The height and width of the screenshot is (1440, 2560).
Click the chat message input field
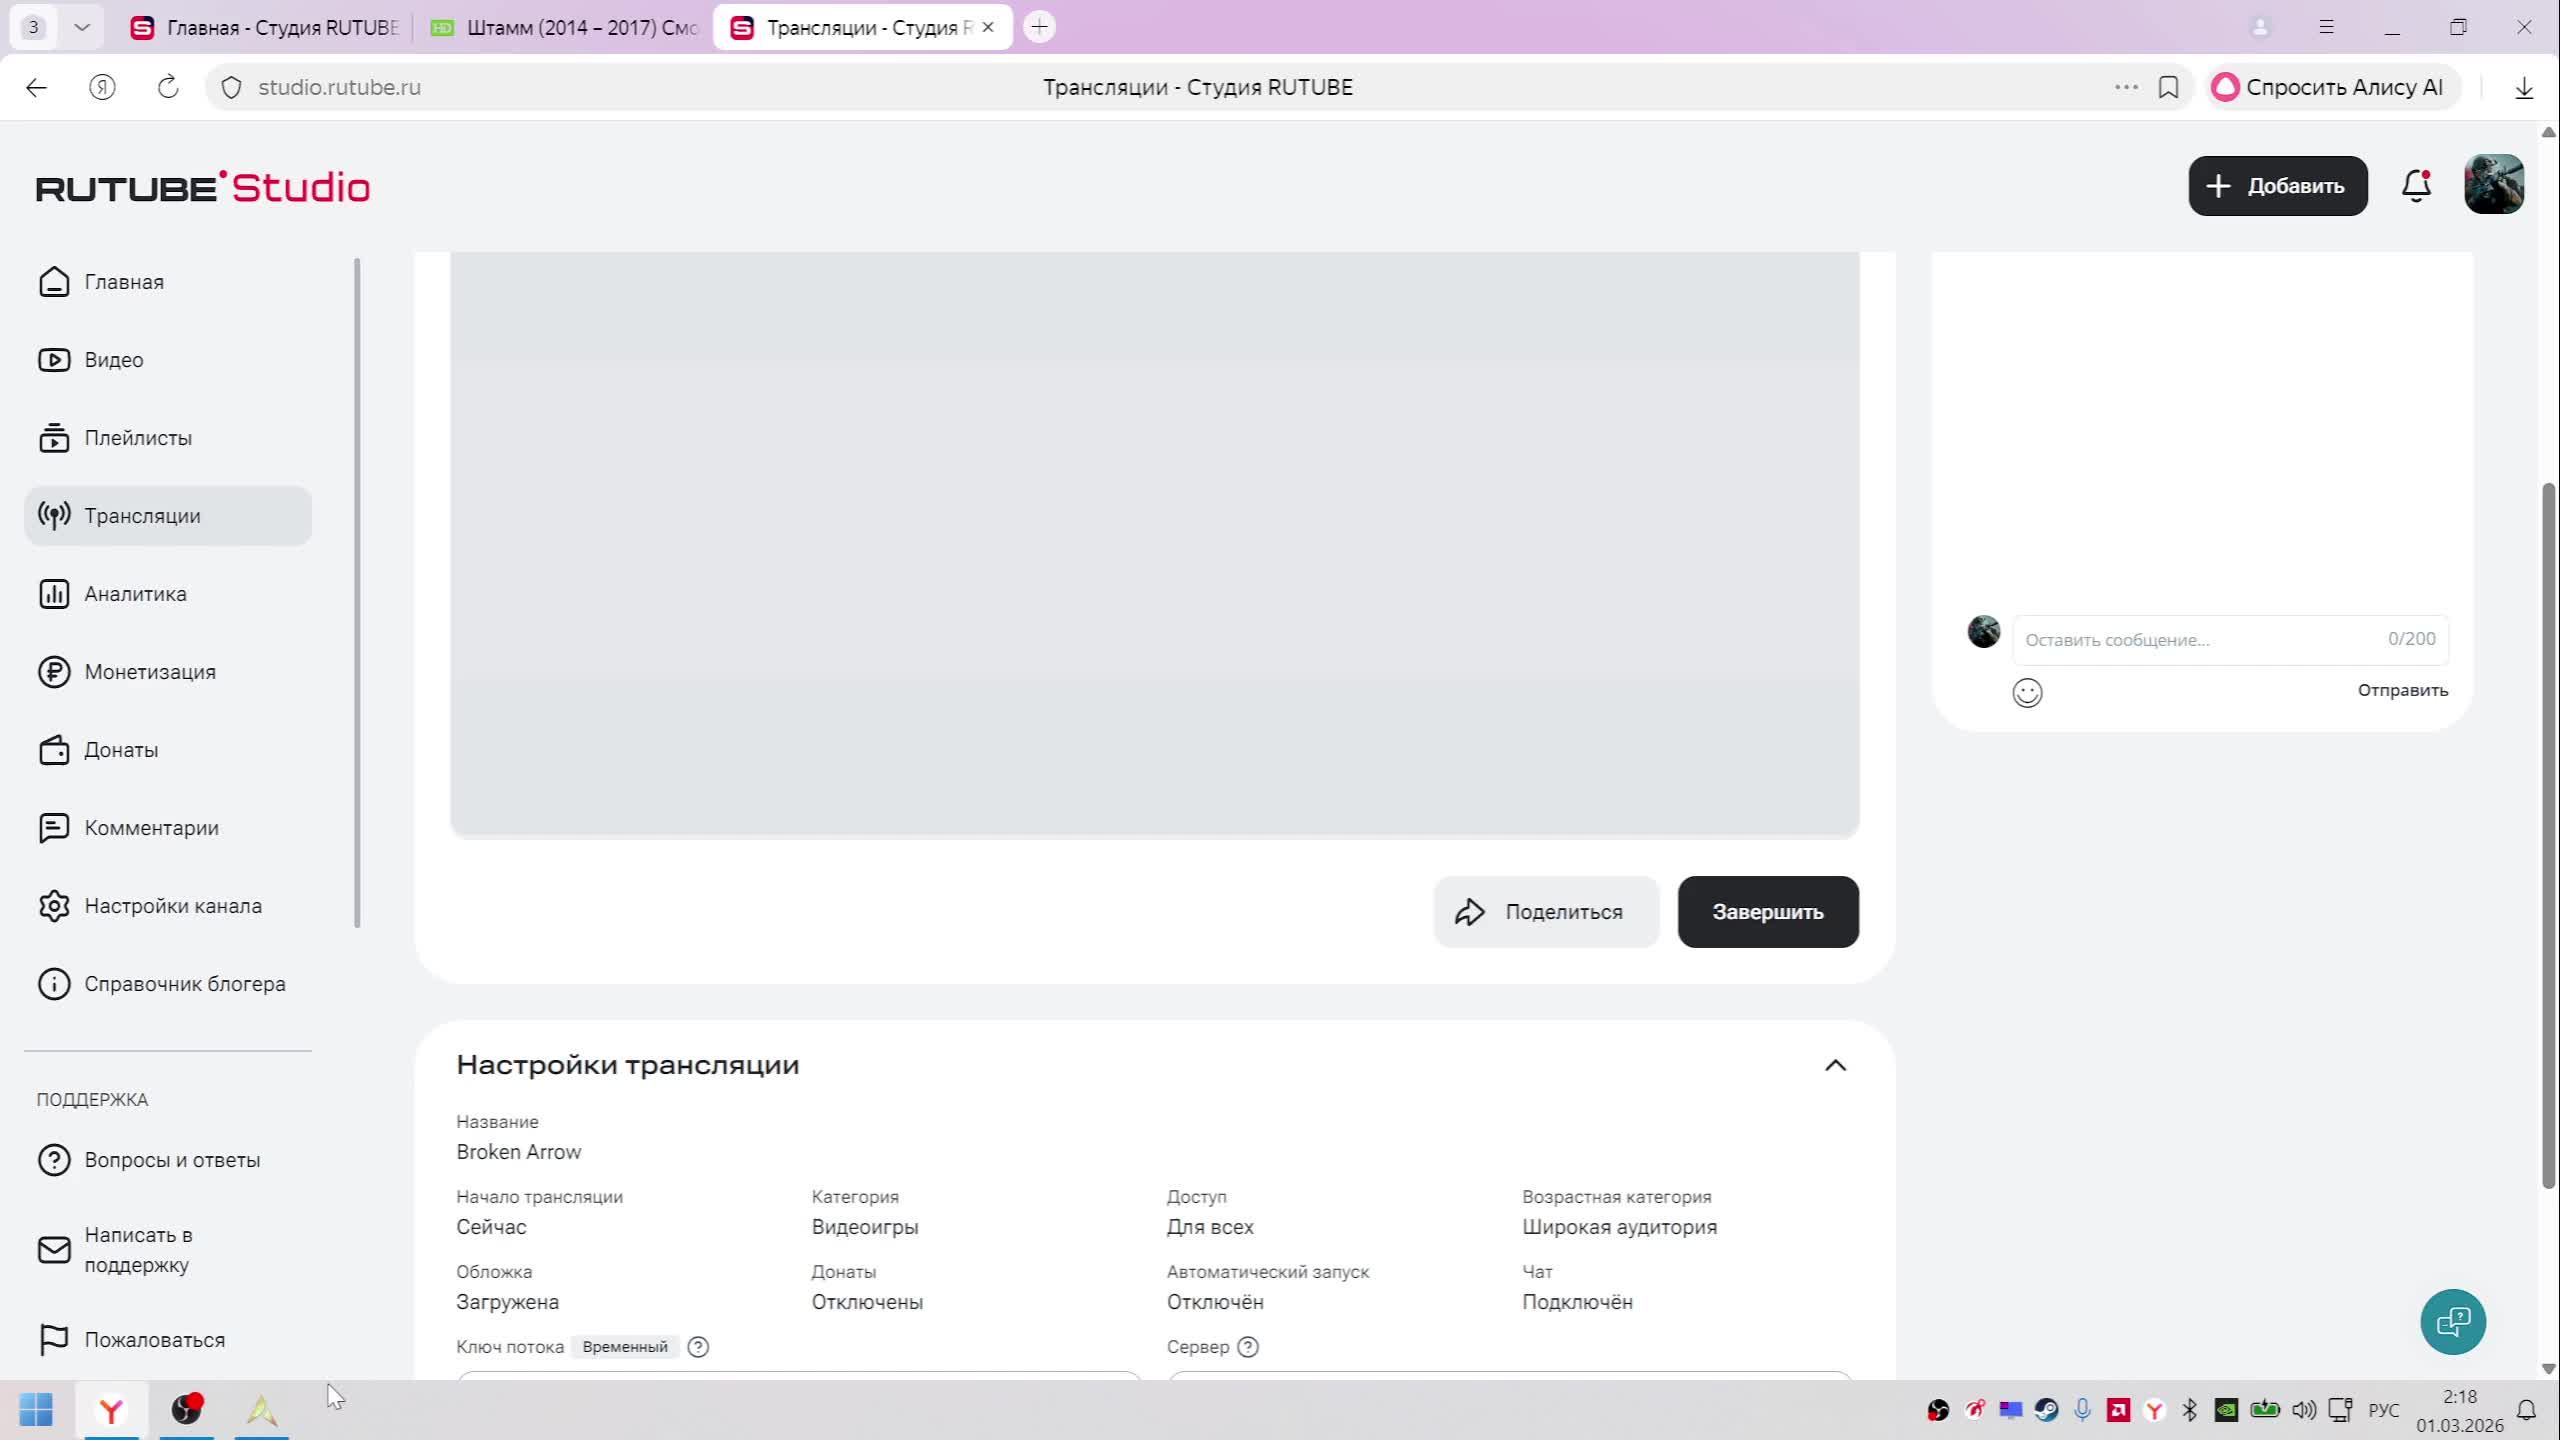click(2200, 640)
